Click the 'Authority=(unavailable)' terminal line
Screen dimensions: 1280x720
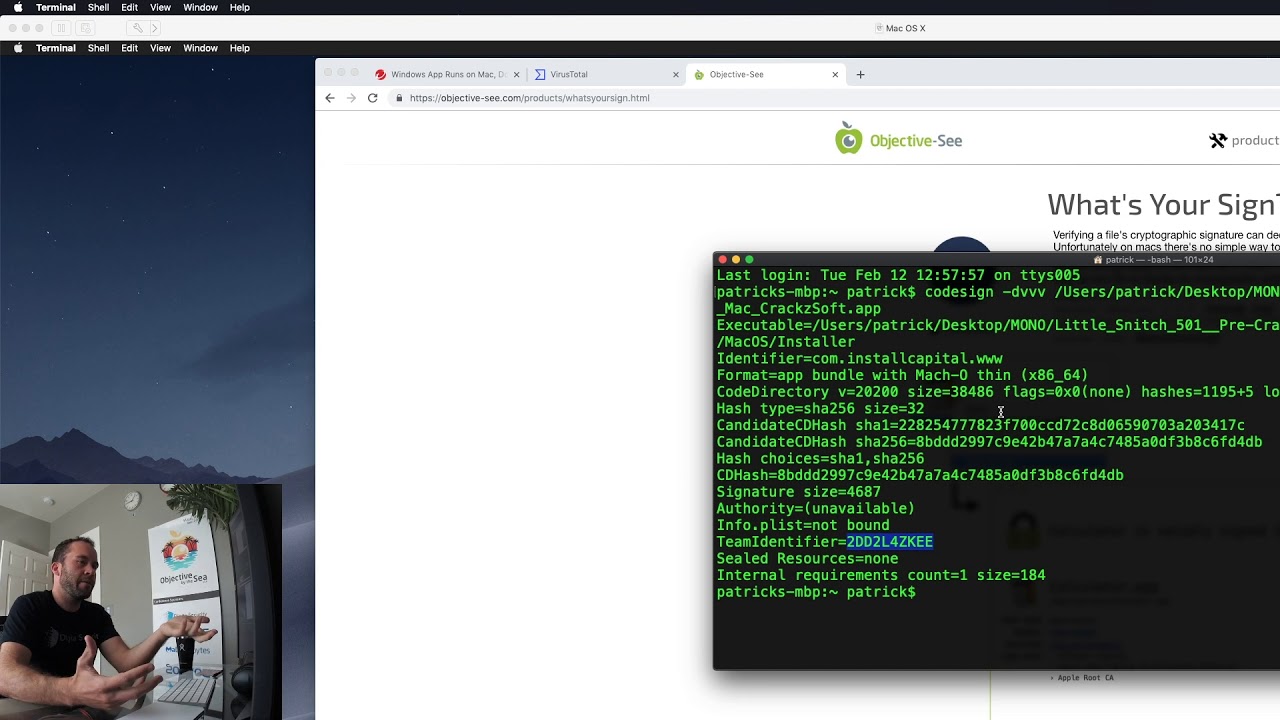pyautogui.click(x=815, y=508)
